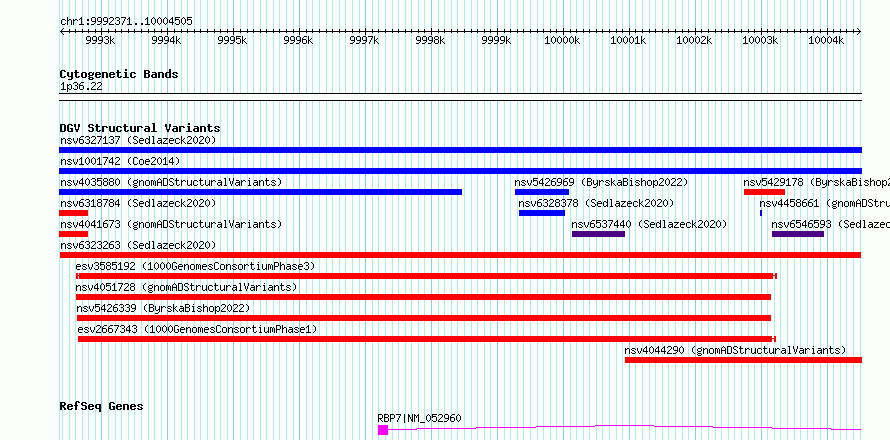Click the magenta RBP7 exon box

point(383,430)
